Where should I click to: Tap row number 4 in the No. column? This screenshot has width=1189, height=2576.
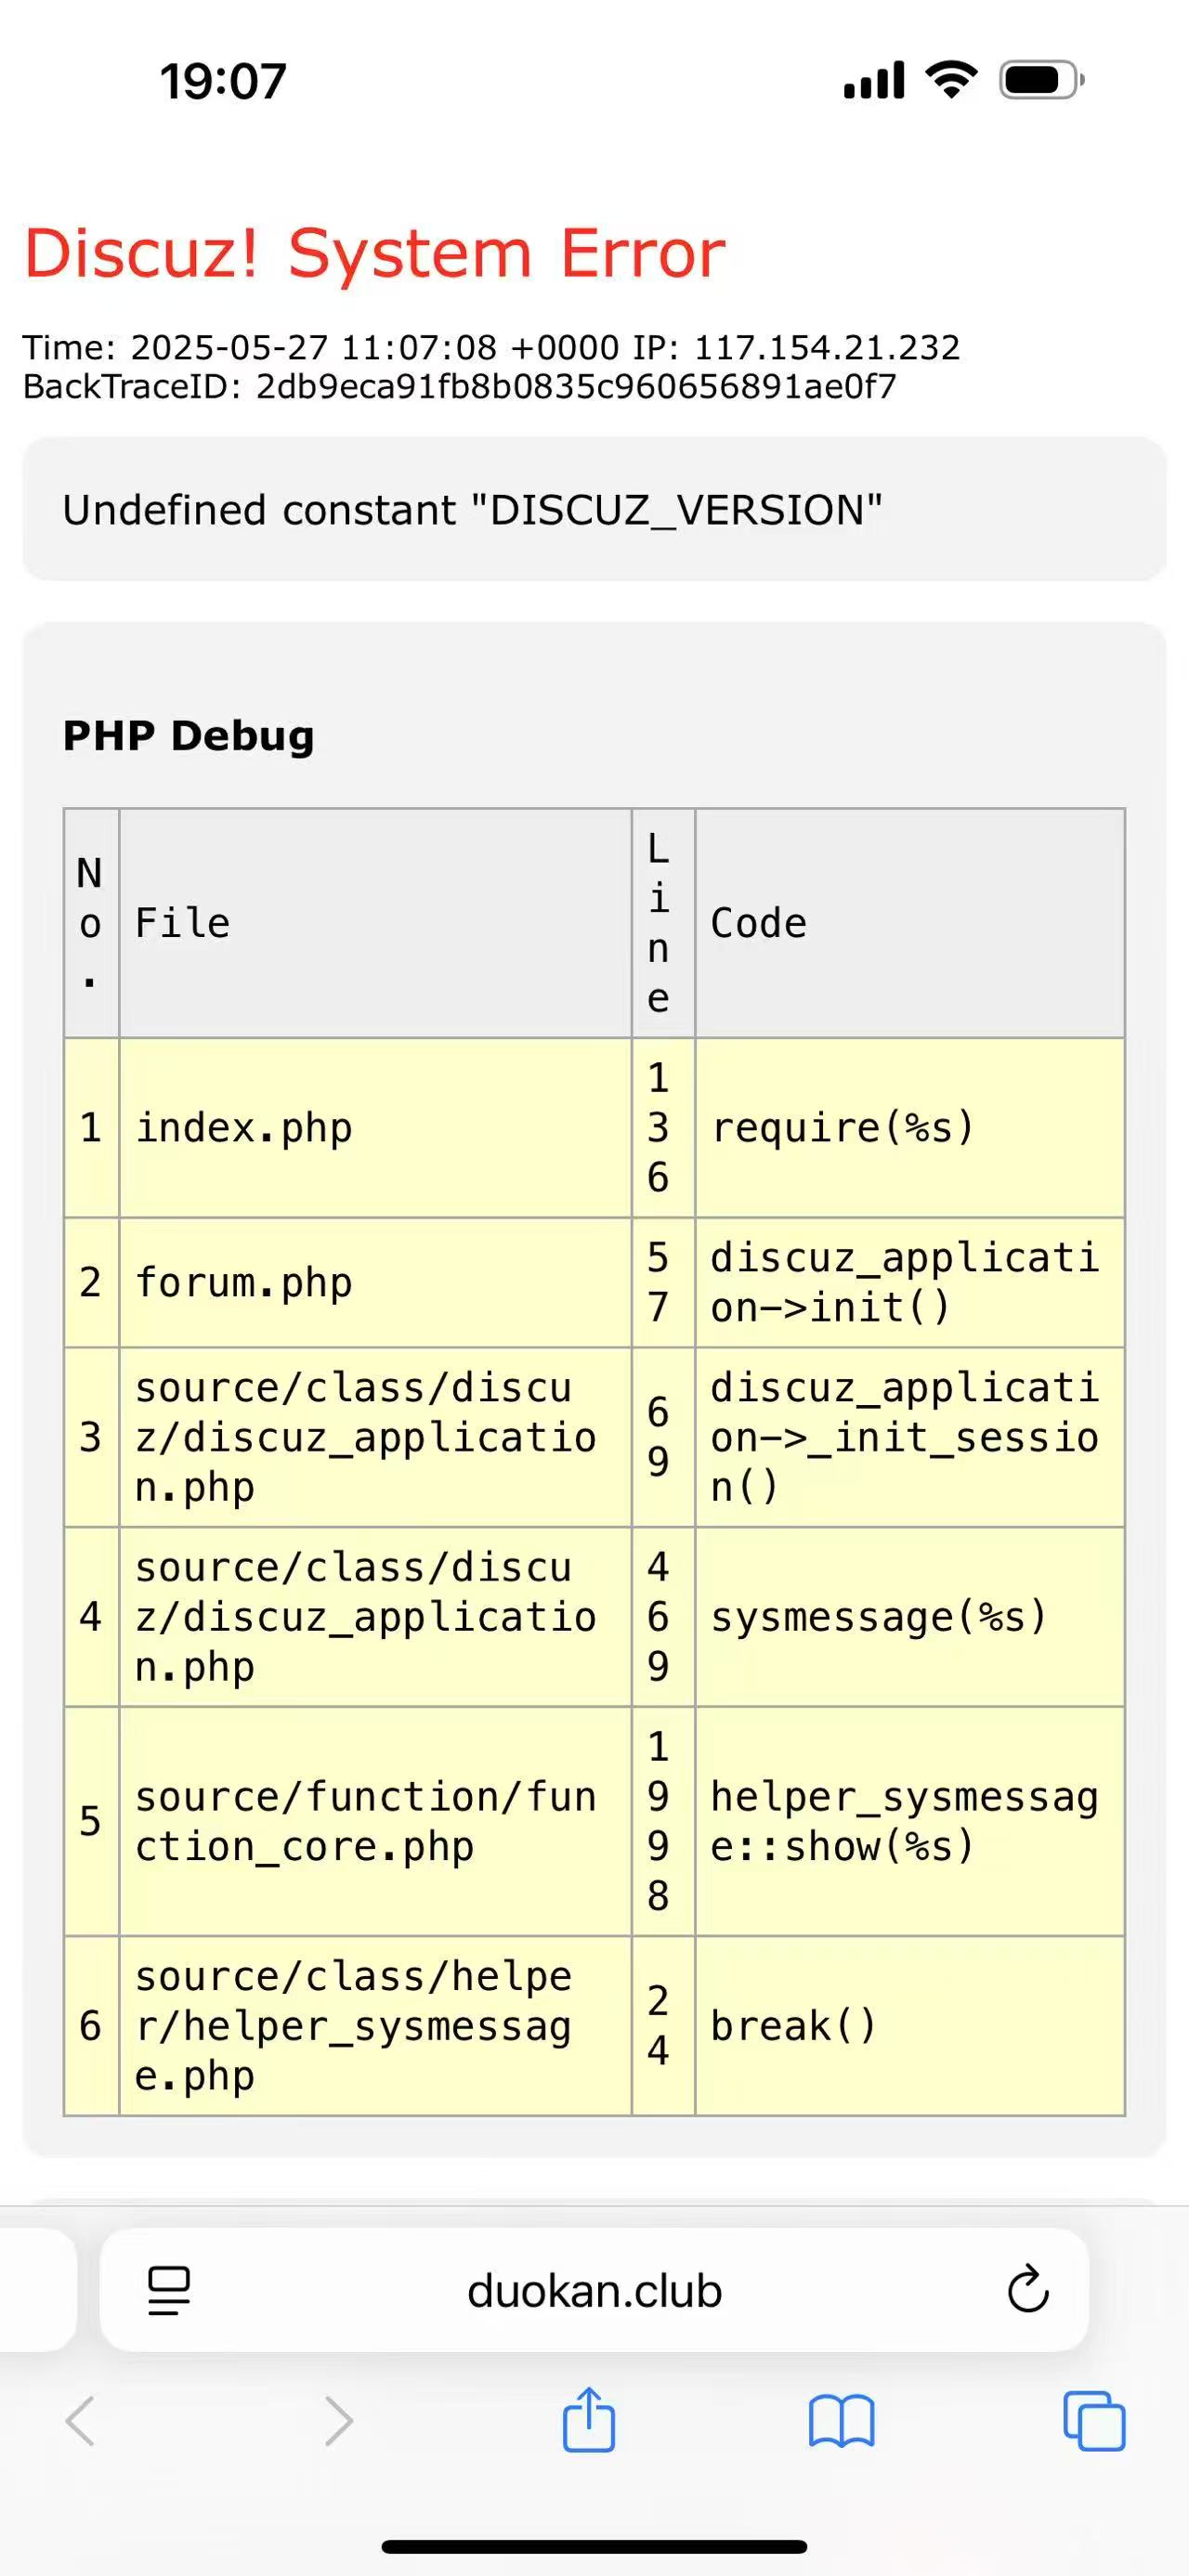[91, 1617]
